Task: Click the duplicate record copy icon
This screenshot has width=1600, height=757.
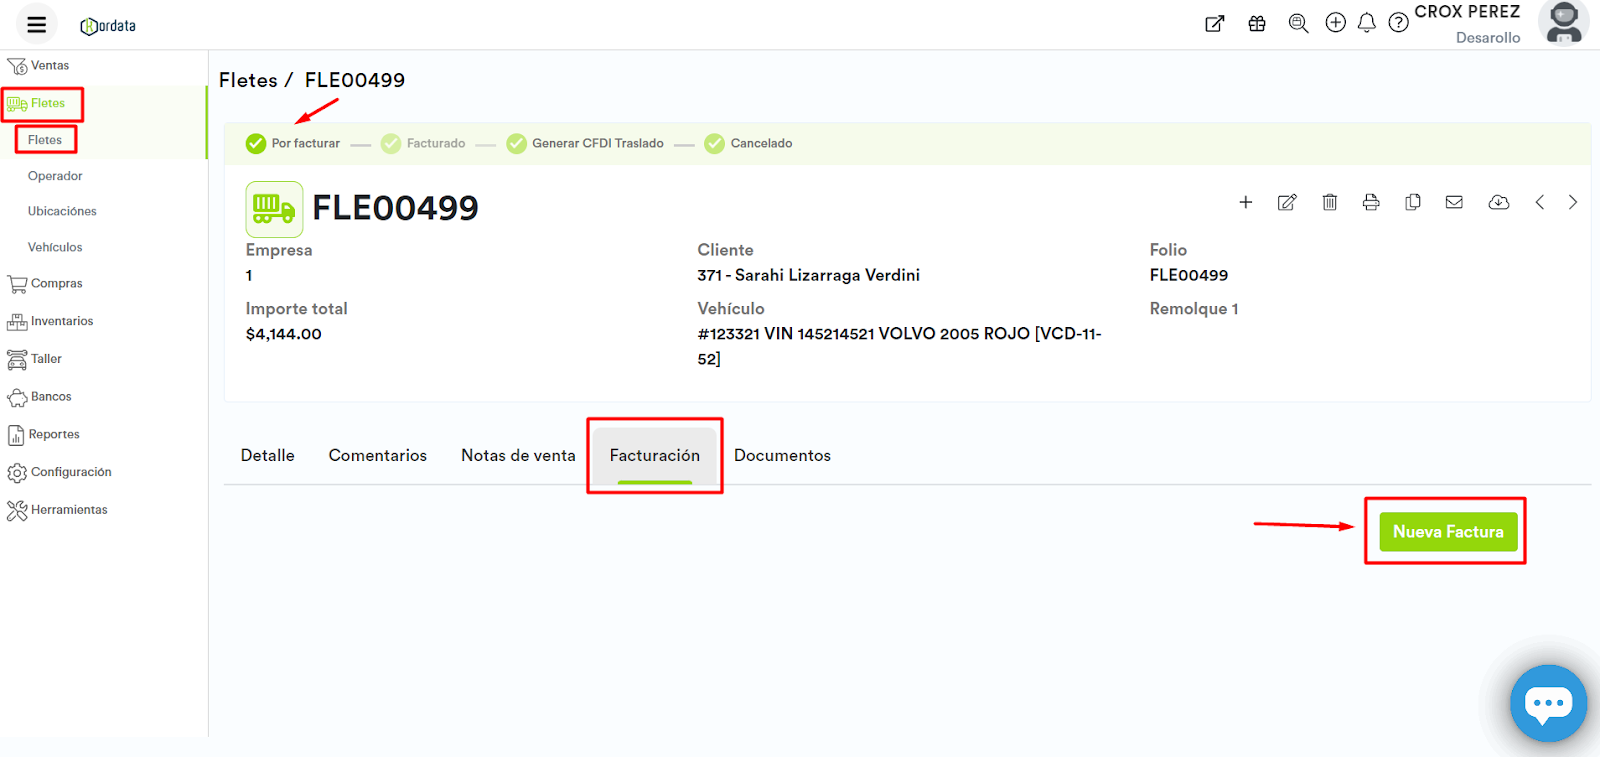Action: 1412,203
